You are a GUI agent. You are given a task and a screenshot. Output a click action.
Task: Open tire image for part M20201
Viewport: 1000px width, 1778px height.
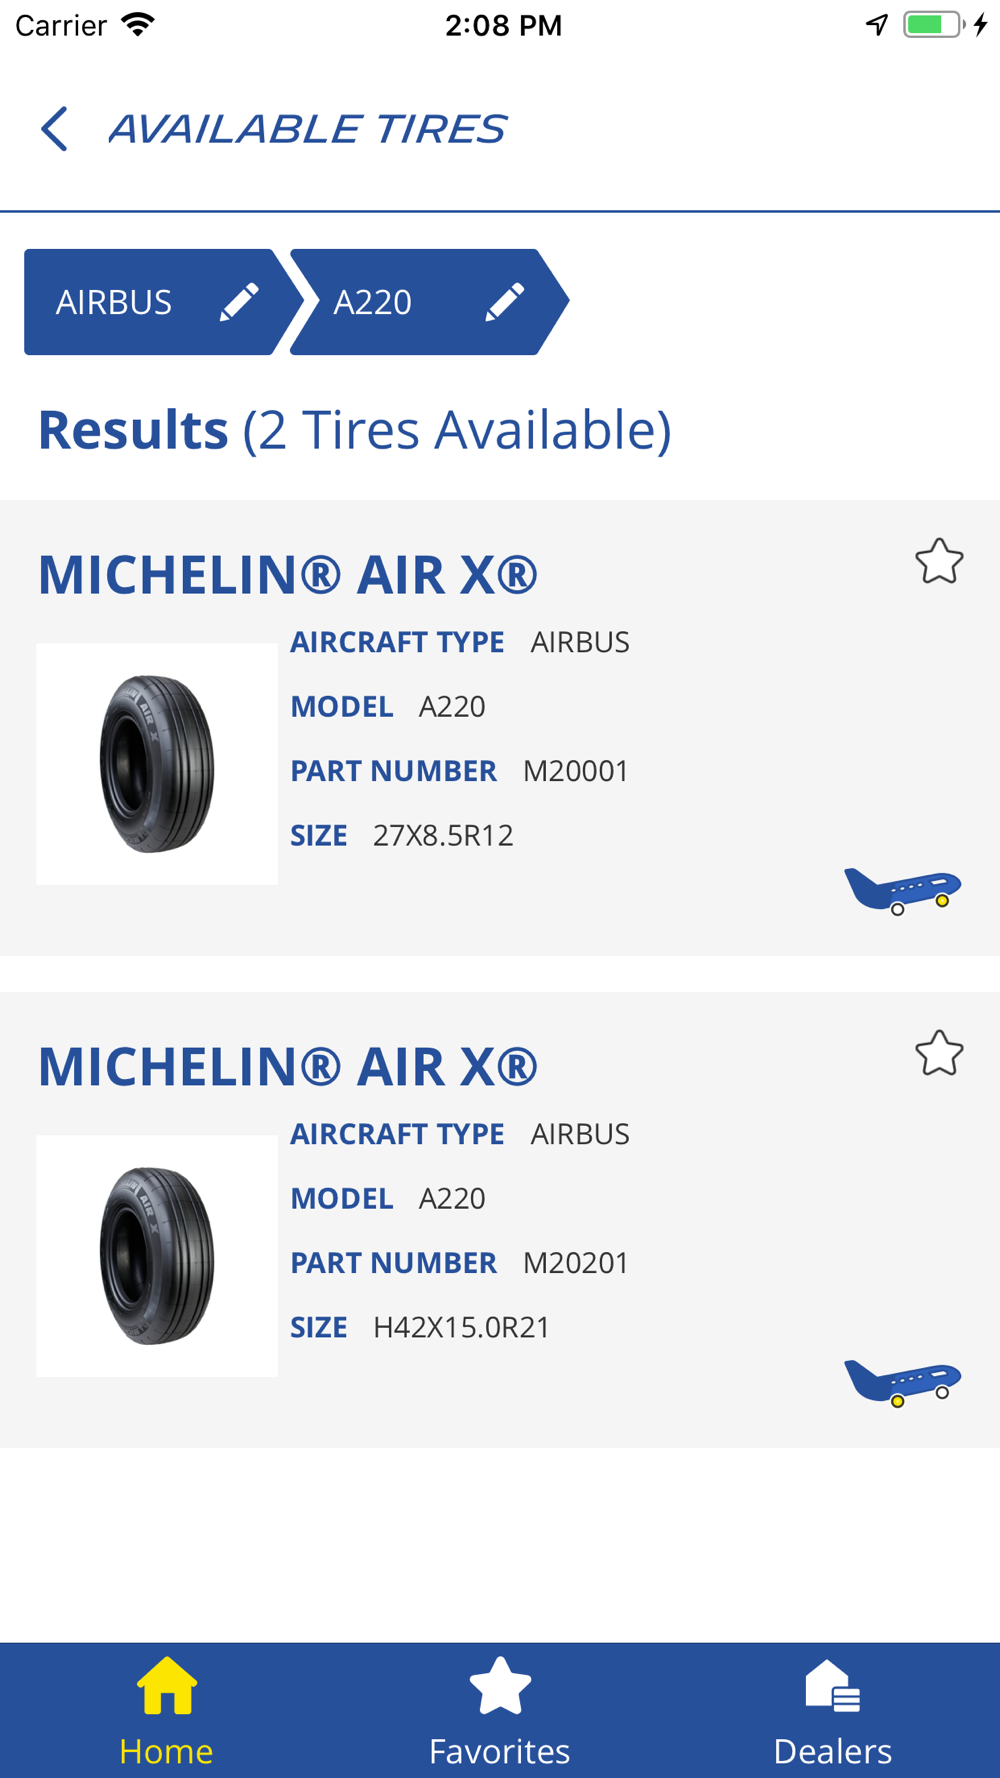pyautogui.click(x=157, y=1256)
